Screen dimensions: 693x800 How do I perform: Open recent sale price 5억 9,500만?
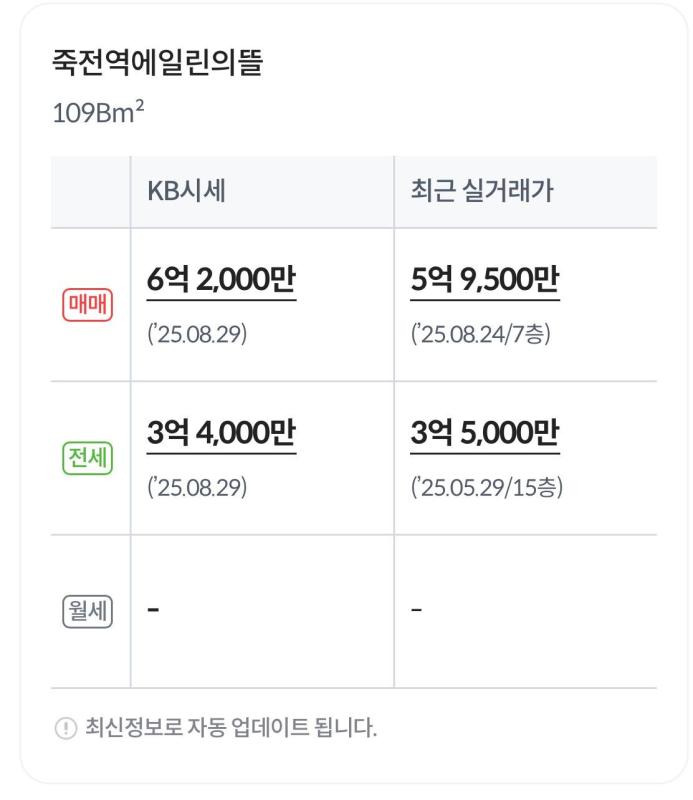485,280
